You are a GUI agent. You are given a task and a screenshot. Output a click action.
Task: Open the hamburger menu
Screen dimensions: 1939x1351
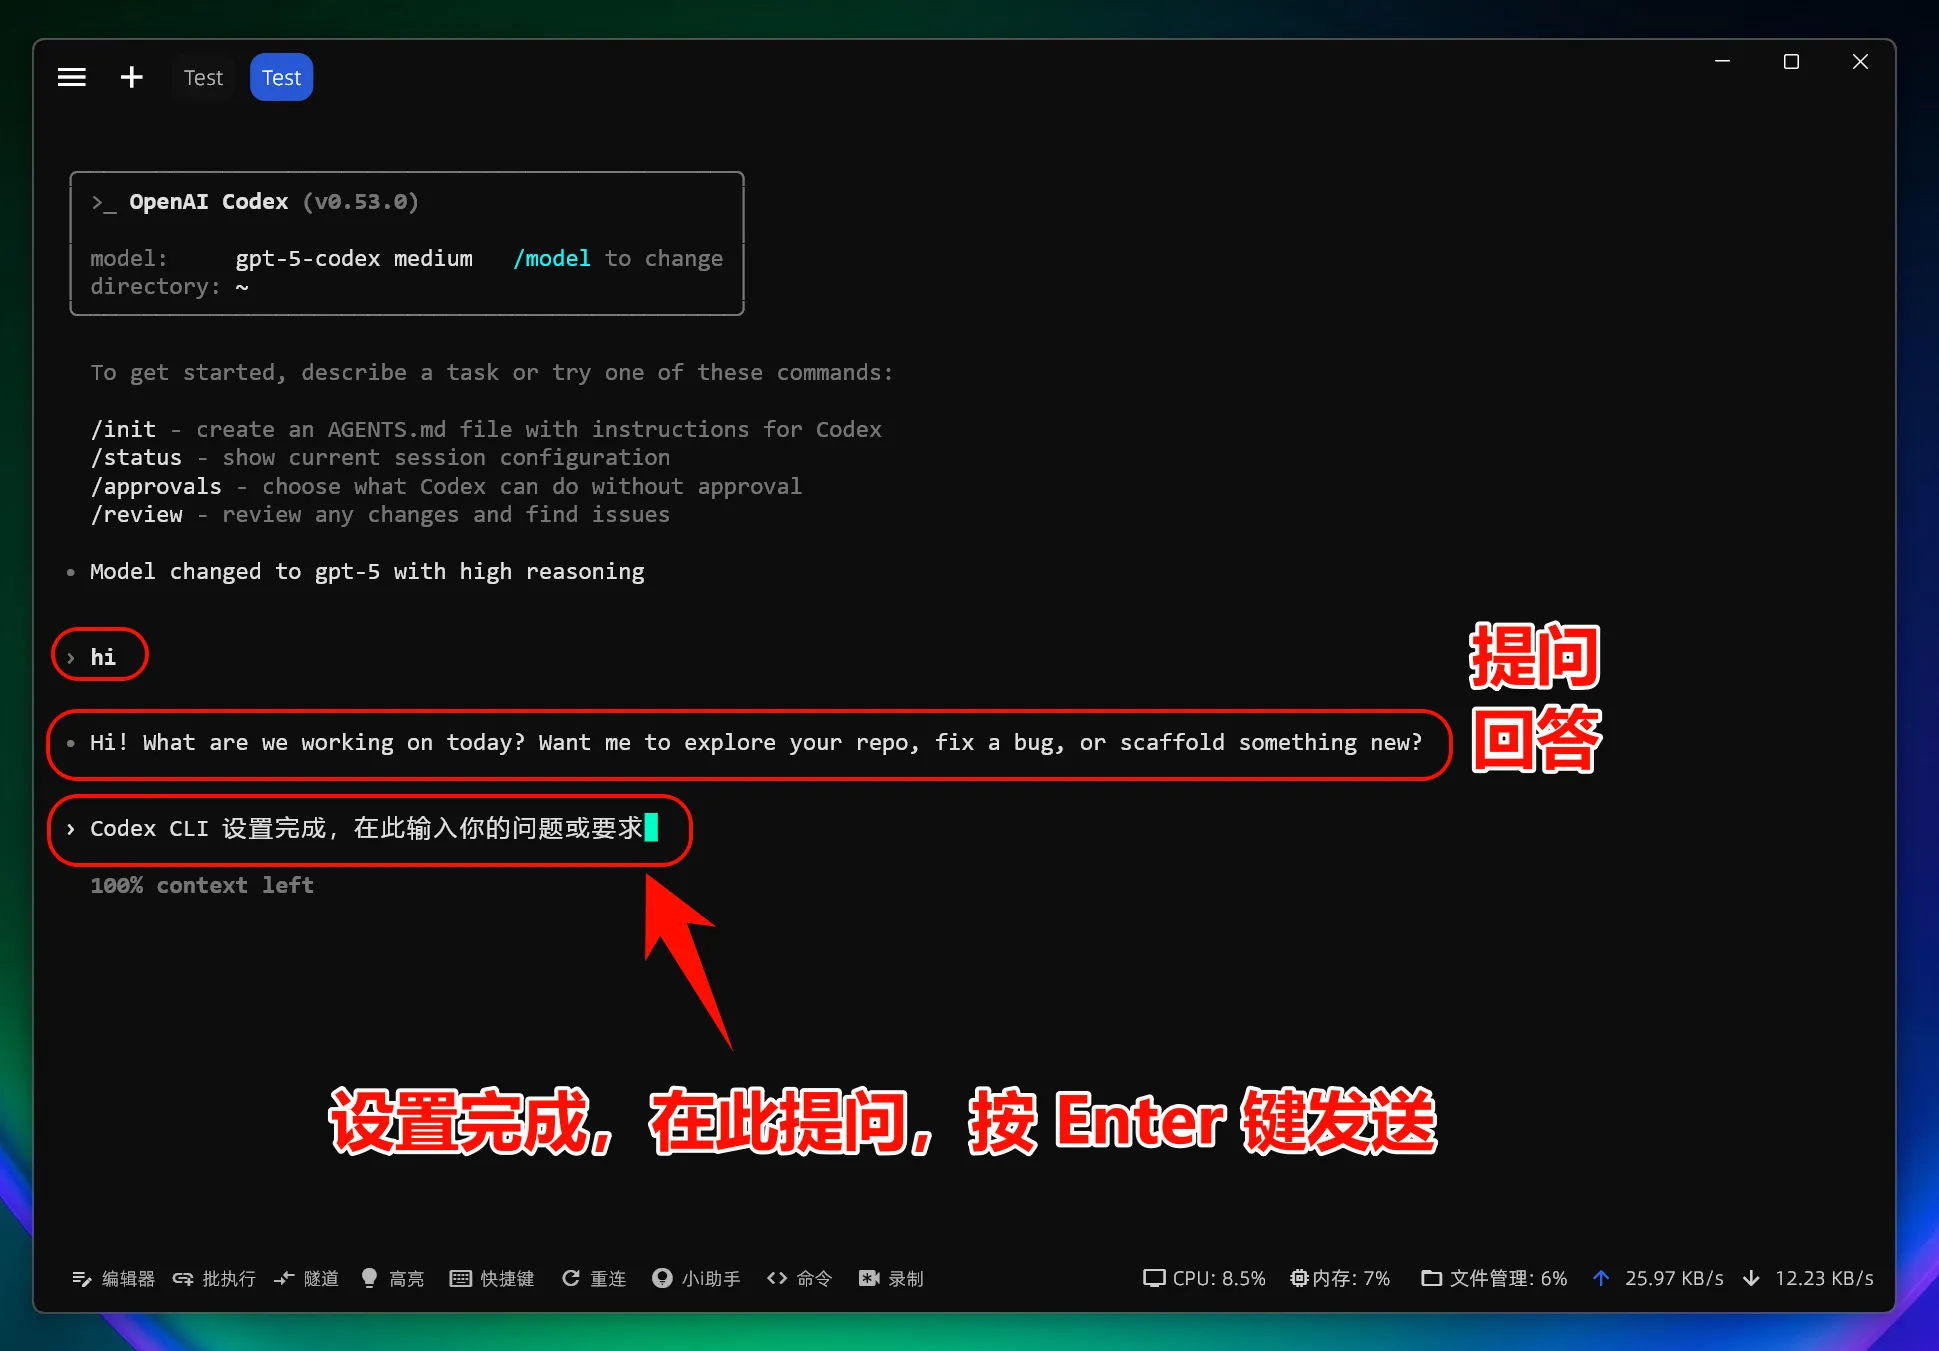pyautogui.click(x=71, y=76)
